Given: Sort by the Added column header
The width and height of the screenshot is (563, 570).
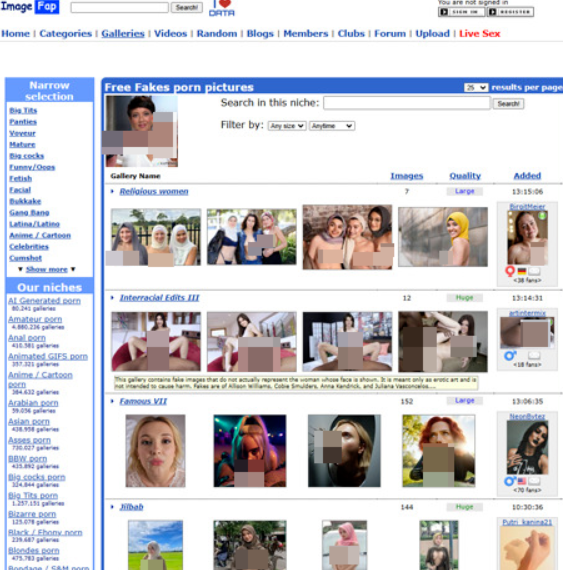Looking at the screenshot, I should pyautogui.click(x=527, y=176).
